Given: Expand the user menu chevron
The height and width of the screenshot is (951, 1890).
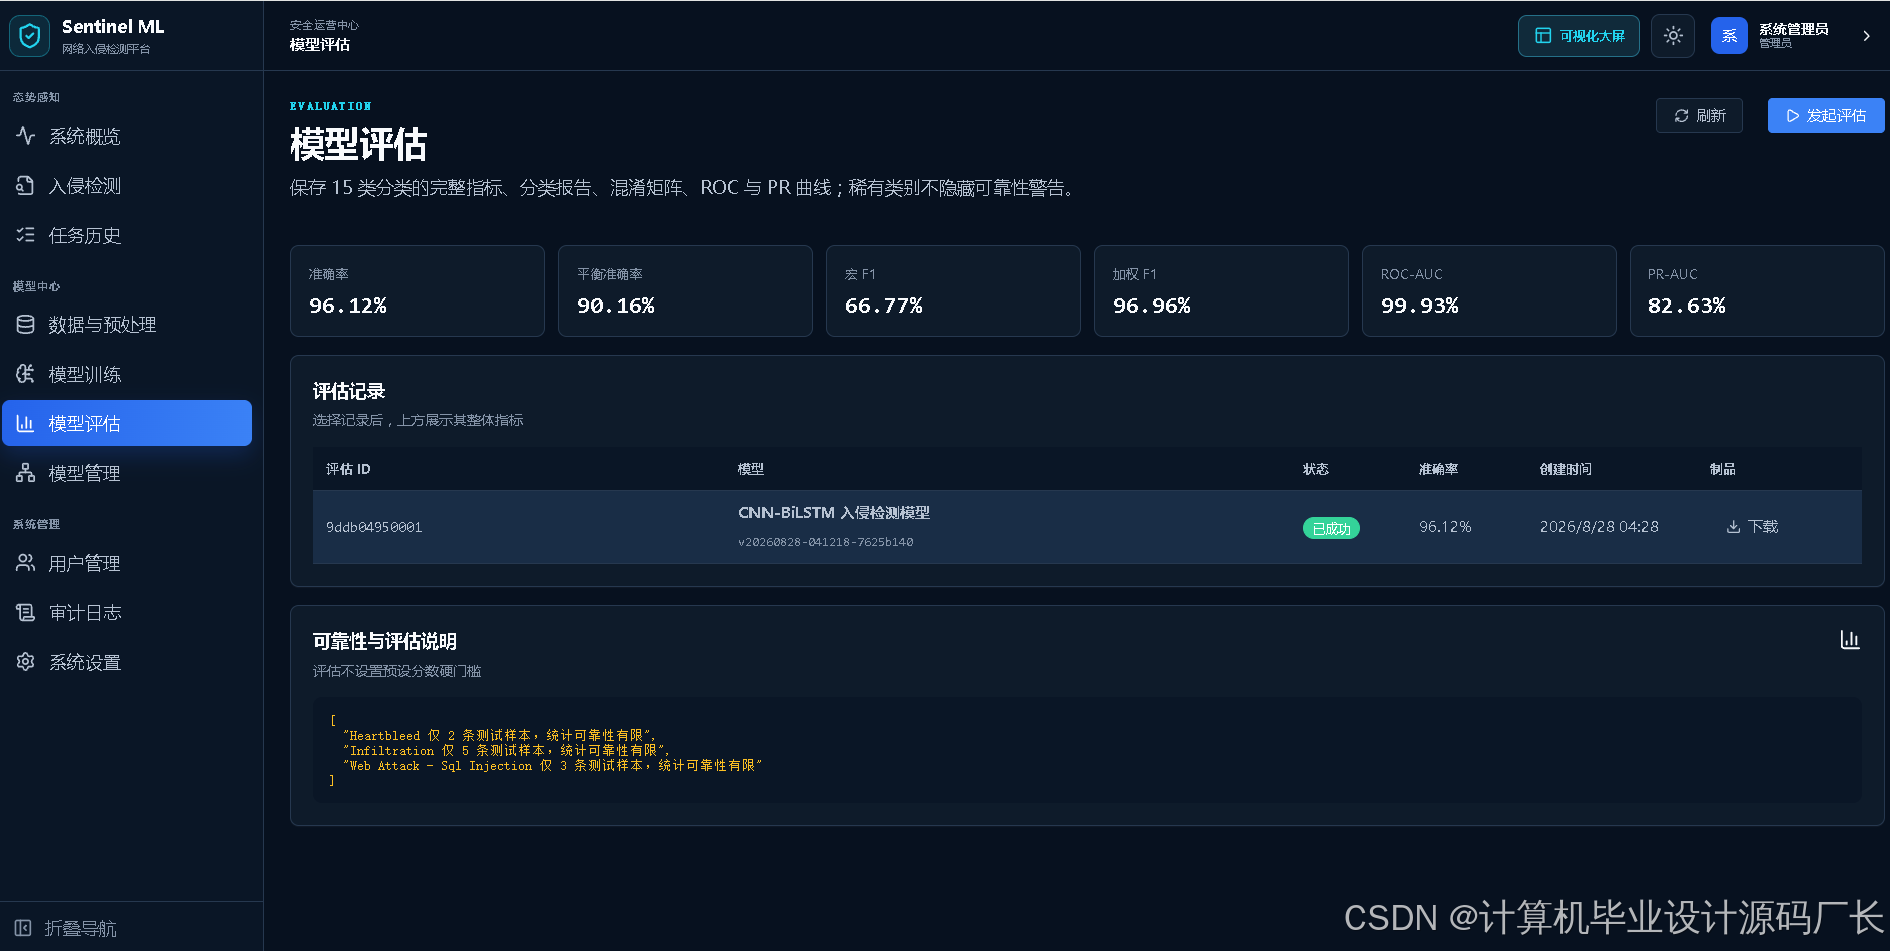Looking at the screenshot, I should tap(1866, 36).
